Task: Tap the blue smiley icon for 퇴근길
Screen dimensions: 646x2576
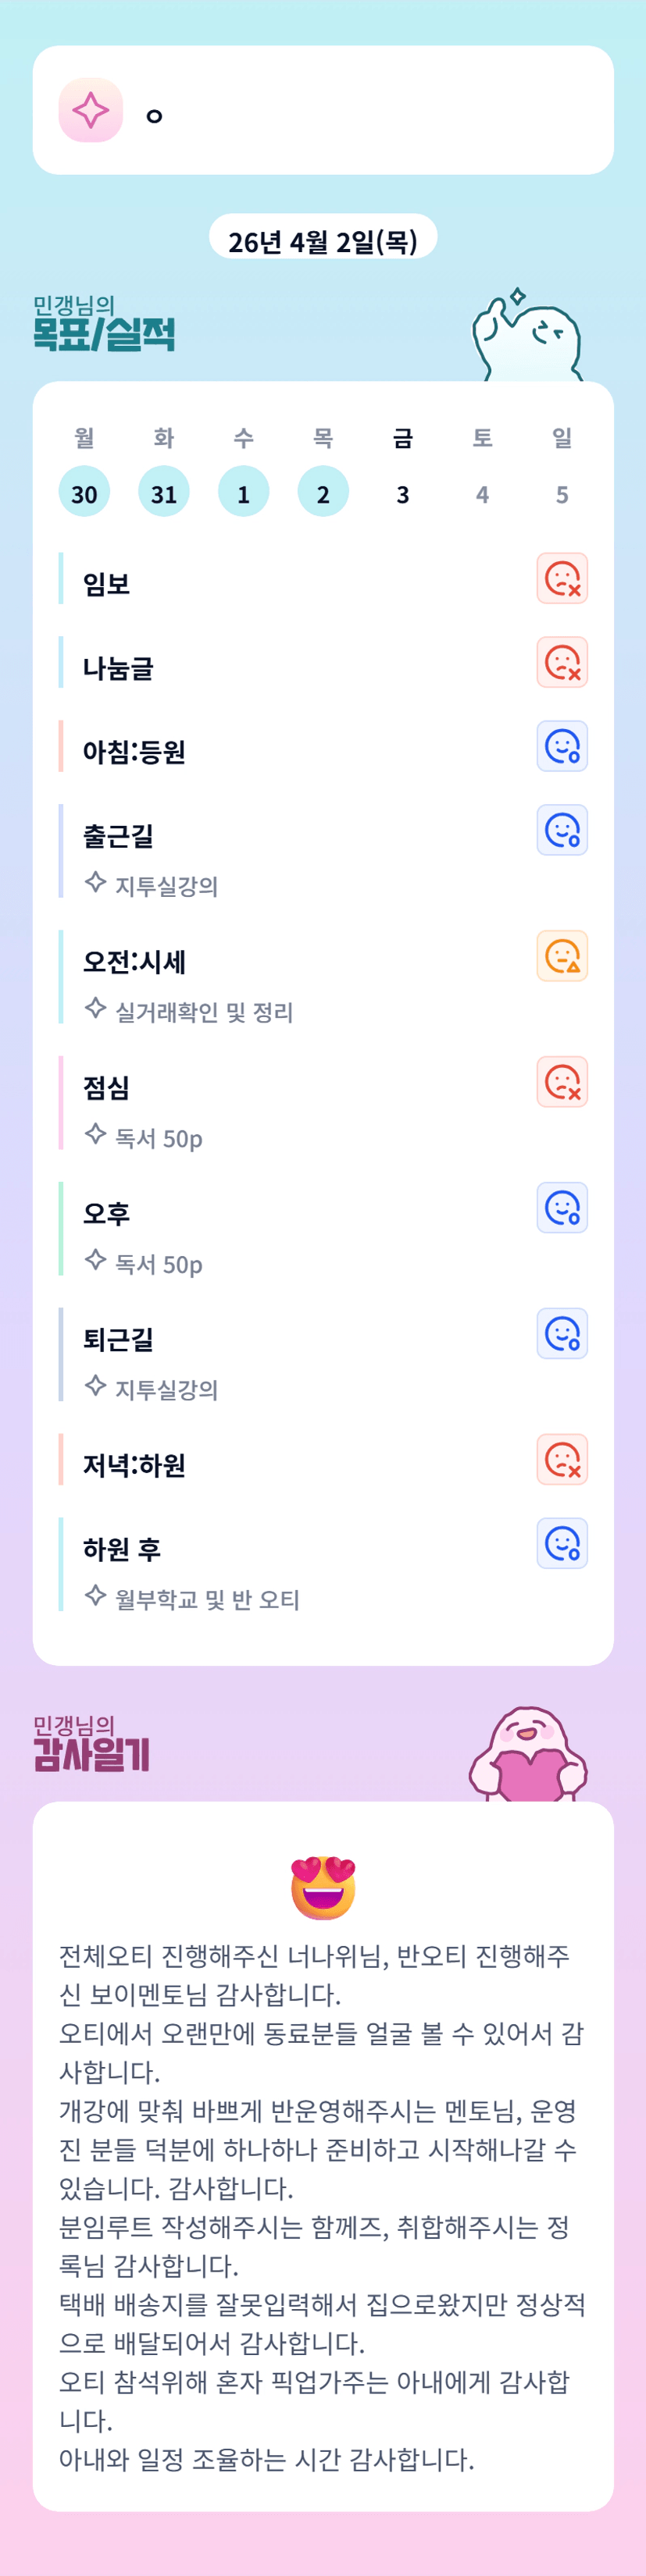Action: tap(562, 1335)
